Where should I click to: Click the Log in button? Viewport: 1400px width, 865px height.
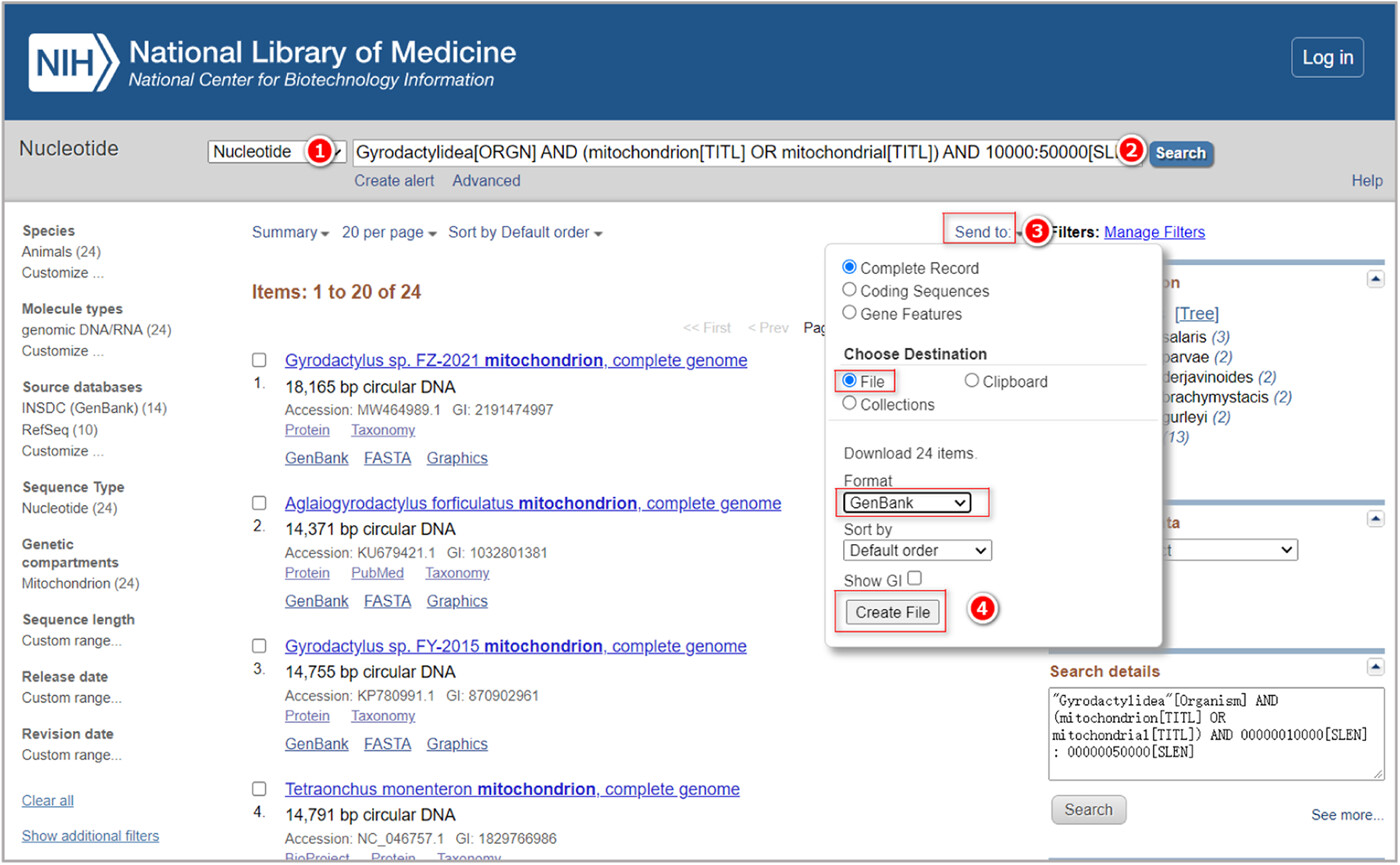click(x=1328, y=57)
